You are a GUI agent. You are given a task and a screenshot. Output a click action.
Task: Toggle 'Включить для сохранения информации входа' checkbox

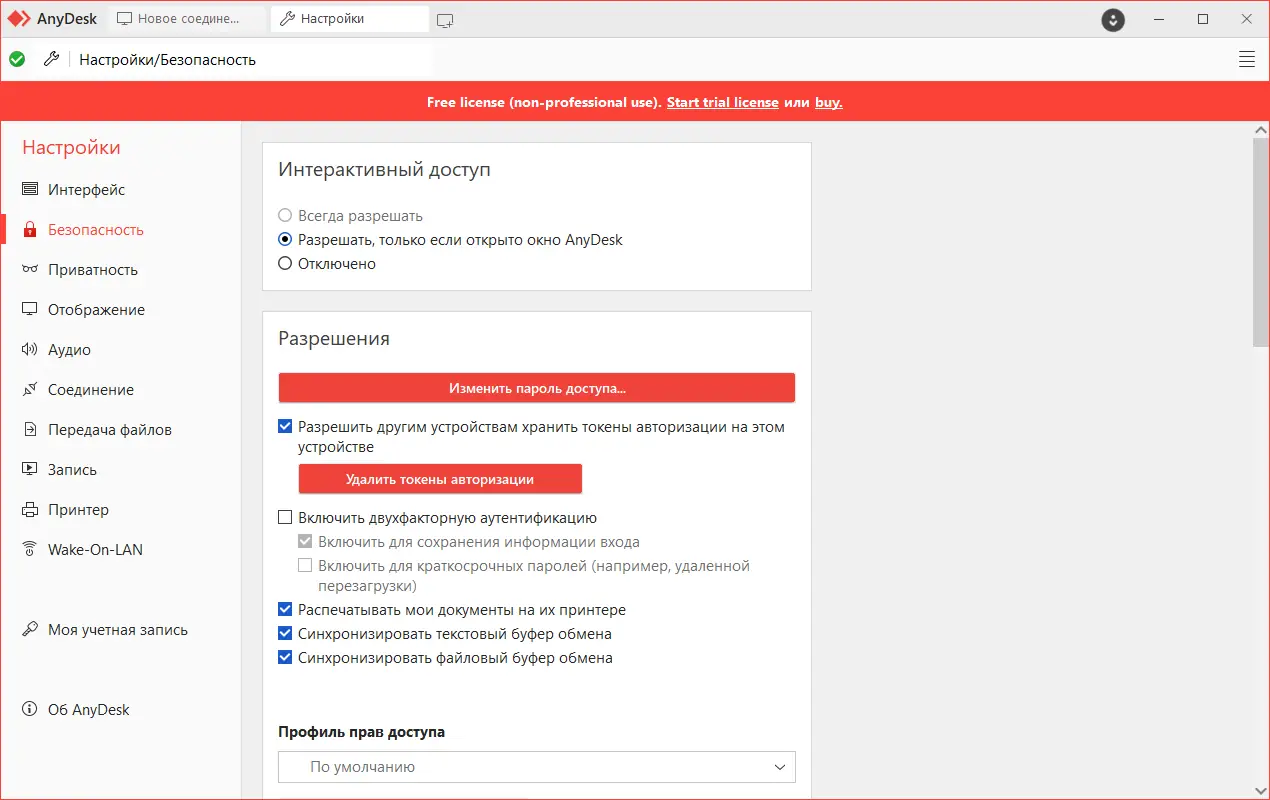pyautogui.click(x=305, y=541)
